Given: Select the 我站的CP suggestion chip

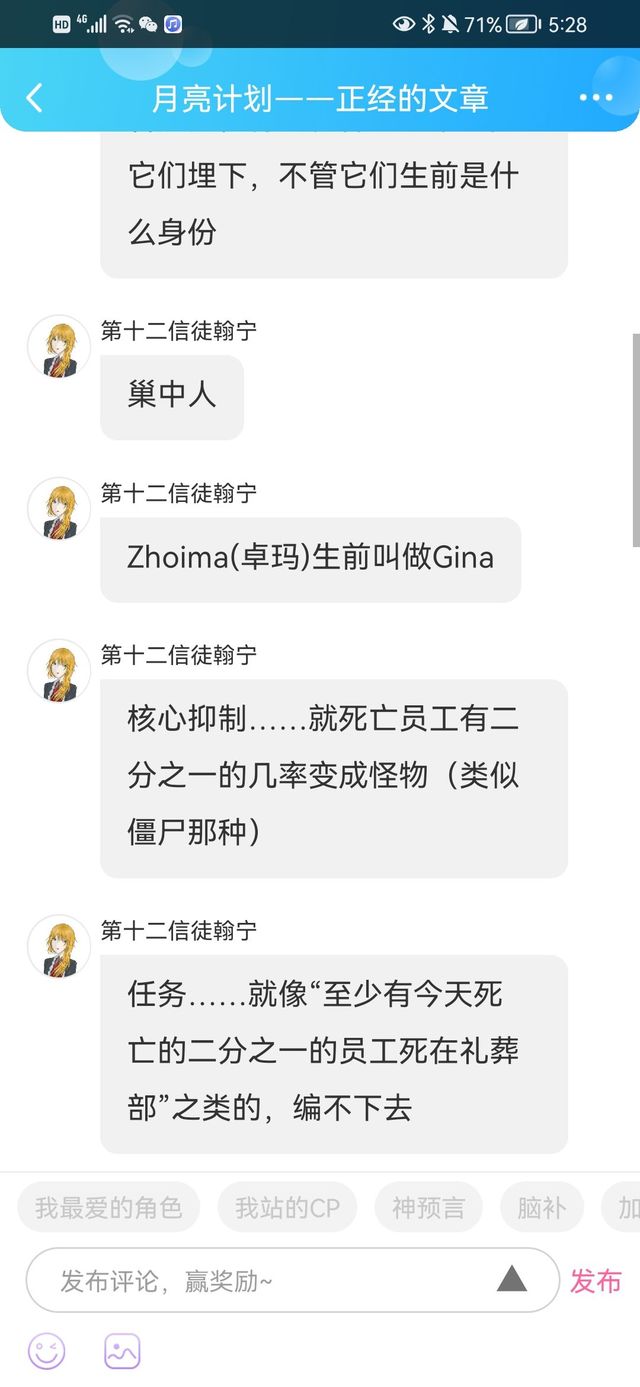Looking at the screenshot, I should (287, 1207).
